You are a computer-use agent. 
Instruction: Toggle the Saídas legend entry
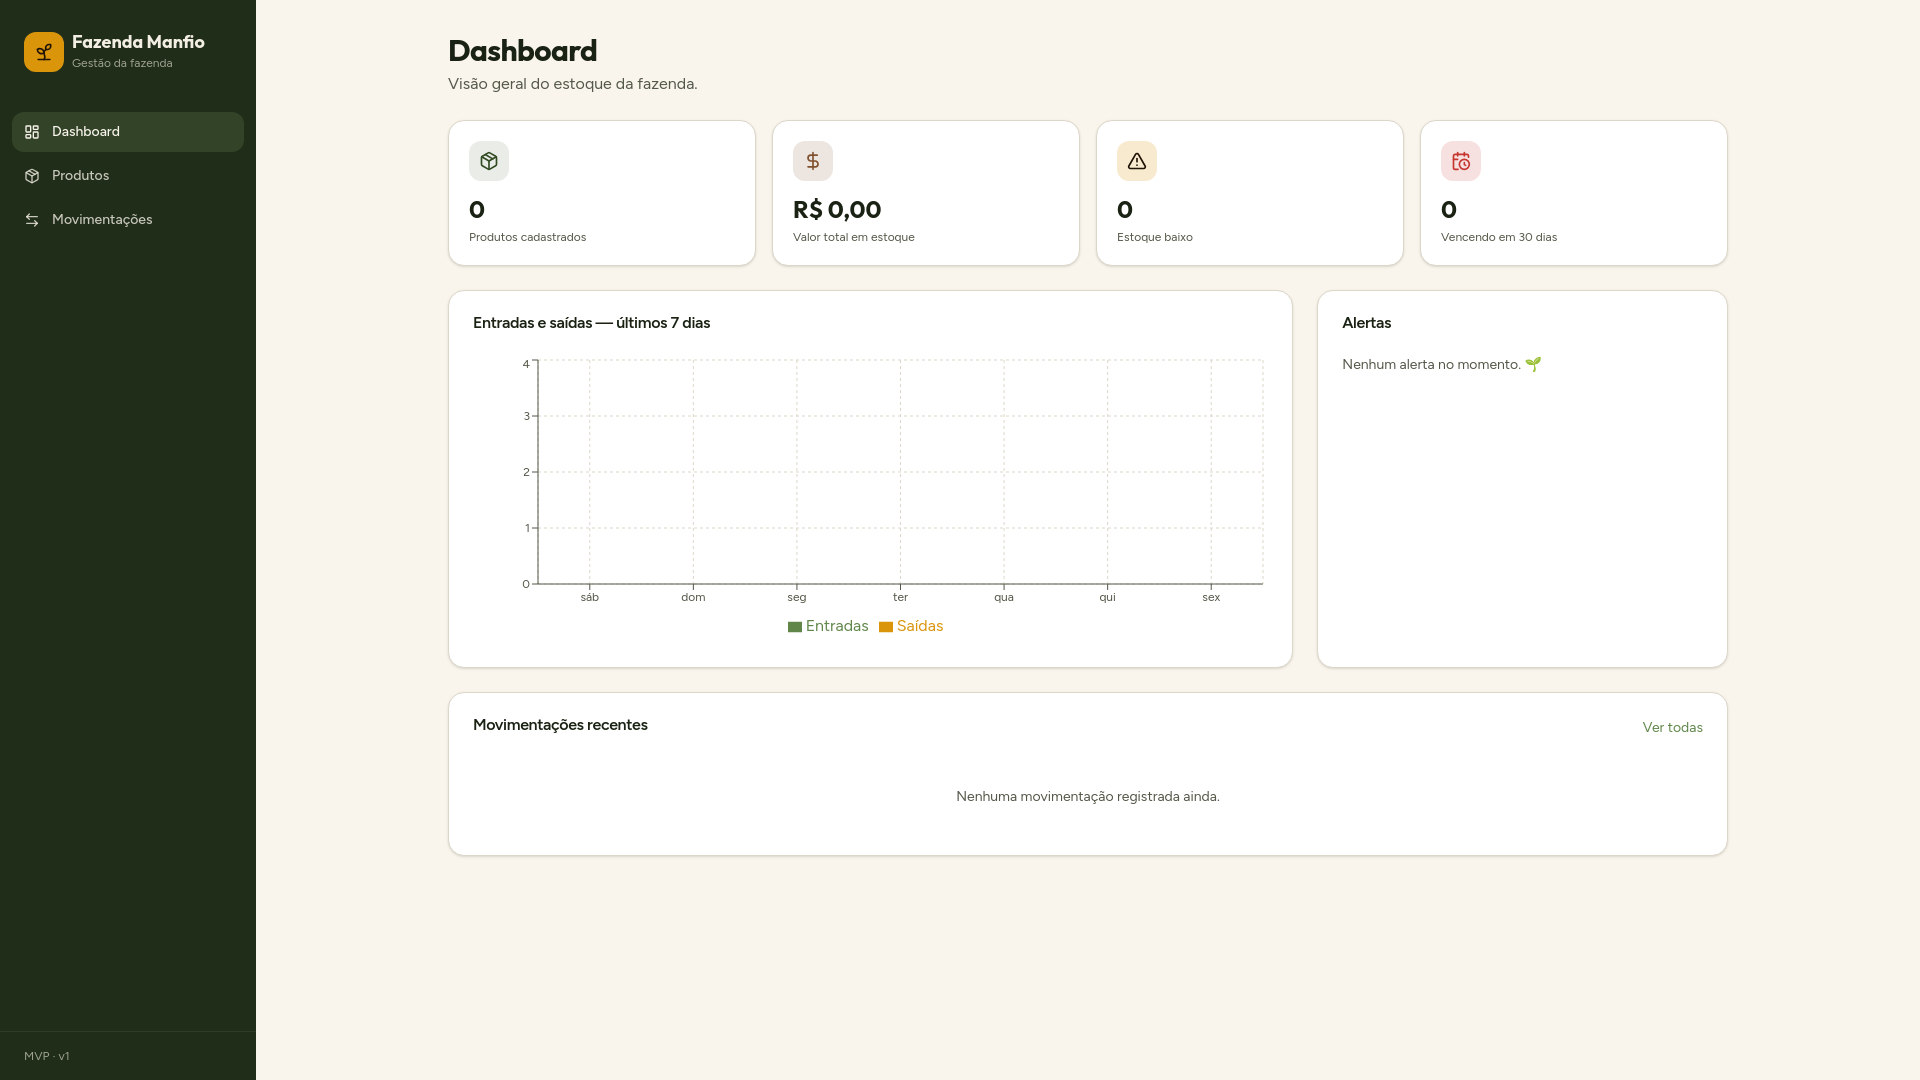pos(911,626)
